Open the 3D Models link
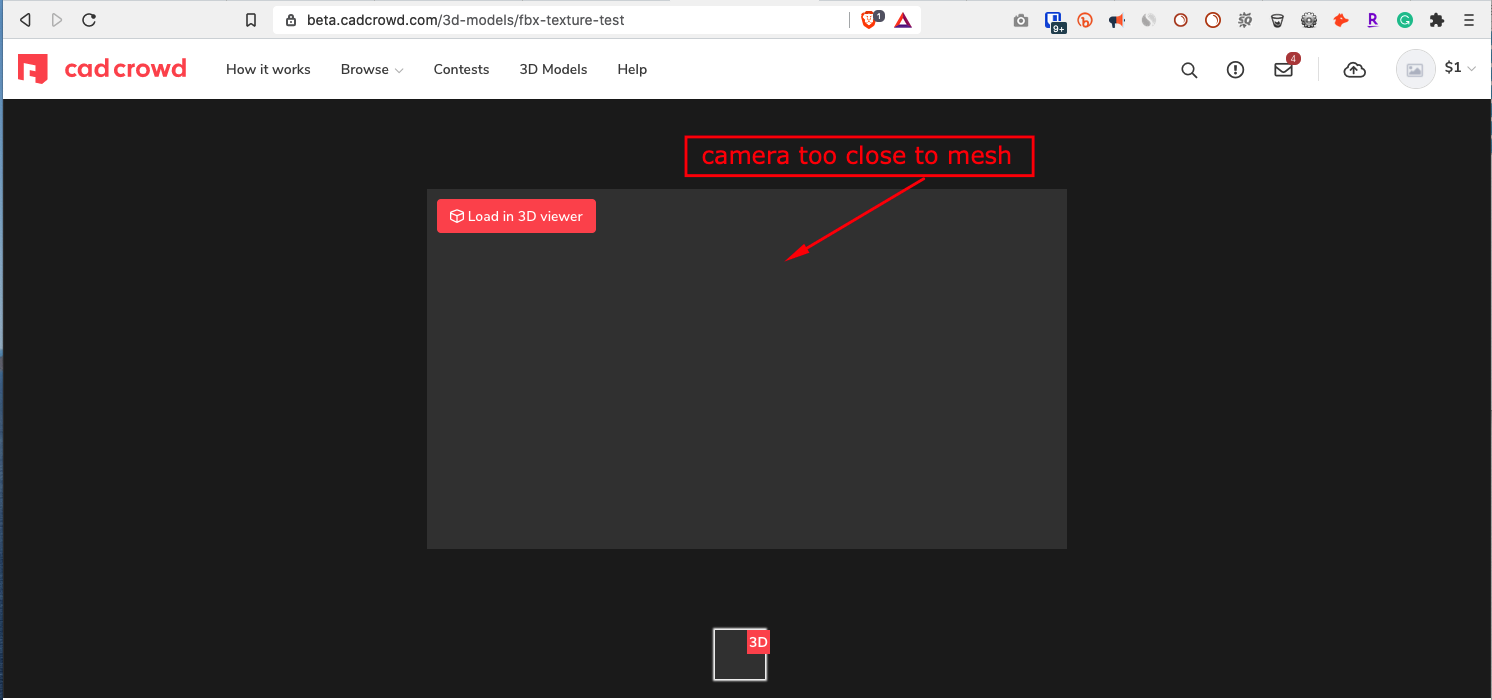Viewport: 1492px width, 700px height. point(553,70)
